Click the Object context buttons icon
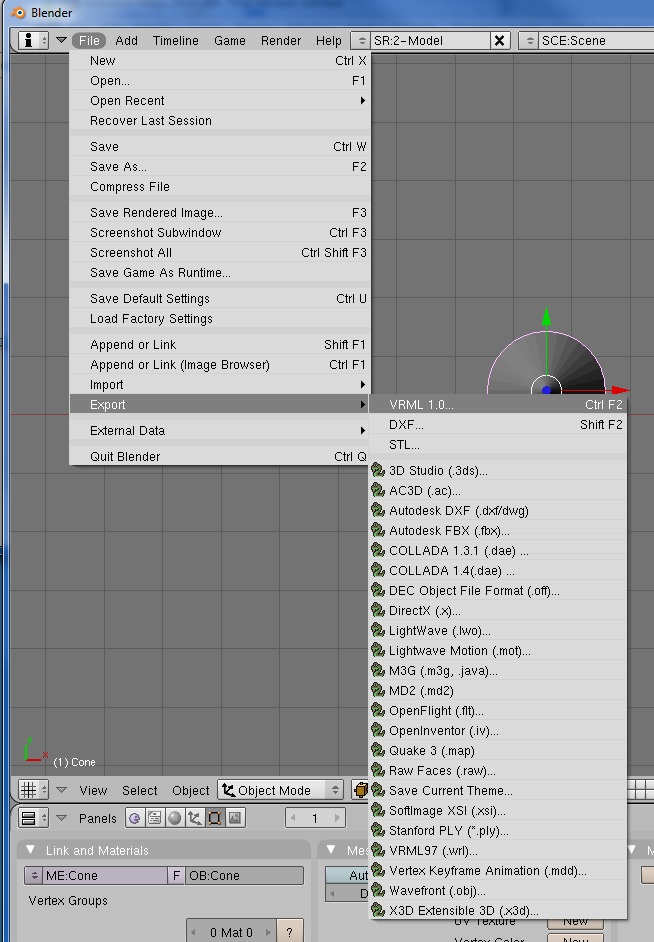Screen dimensions: 654x942 point(195,818)
